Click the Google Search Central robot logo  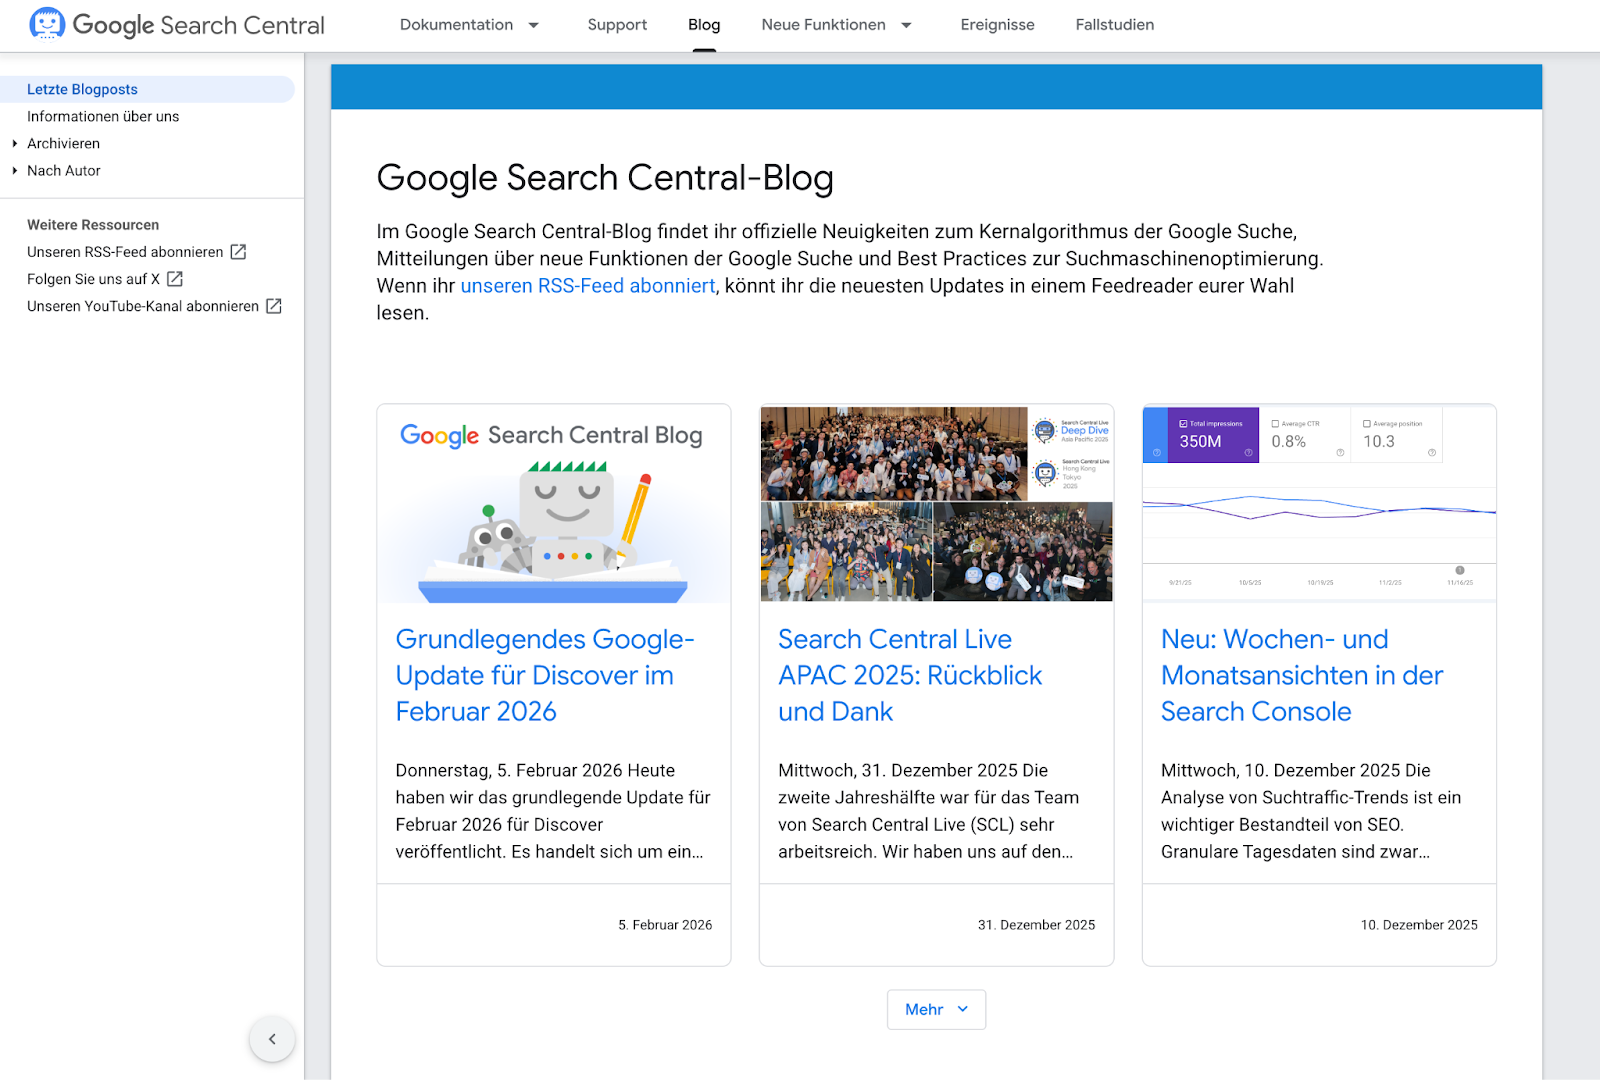(x=47, y=24)
